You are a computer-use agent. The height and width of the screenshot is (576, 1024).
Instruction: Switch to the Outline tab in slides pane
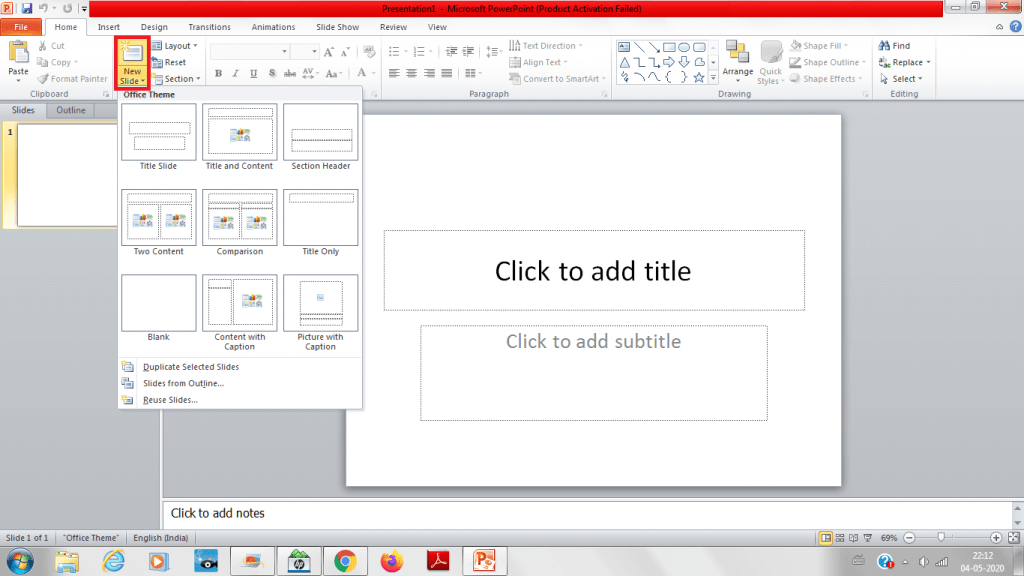(70, 110)
